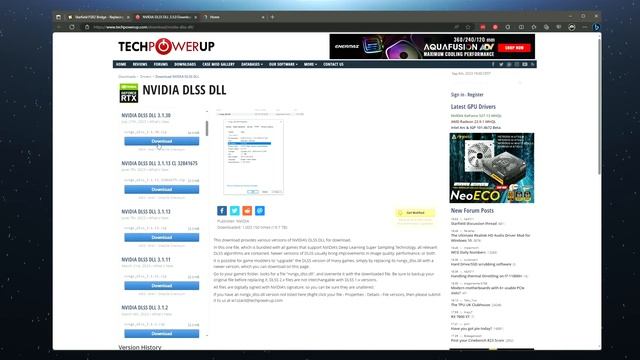Open NVIDIA GeForce driver link
The width and height of the screenshot is (640, 360).
tap(476, 116)
